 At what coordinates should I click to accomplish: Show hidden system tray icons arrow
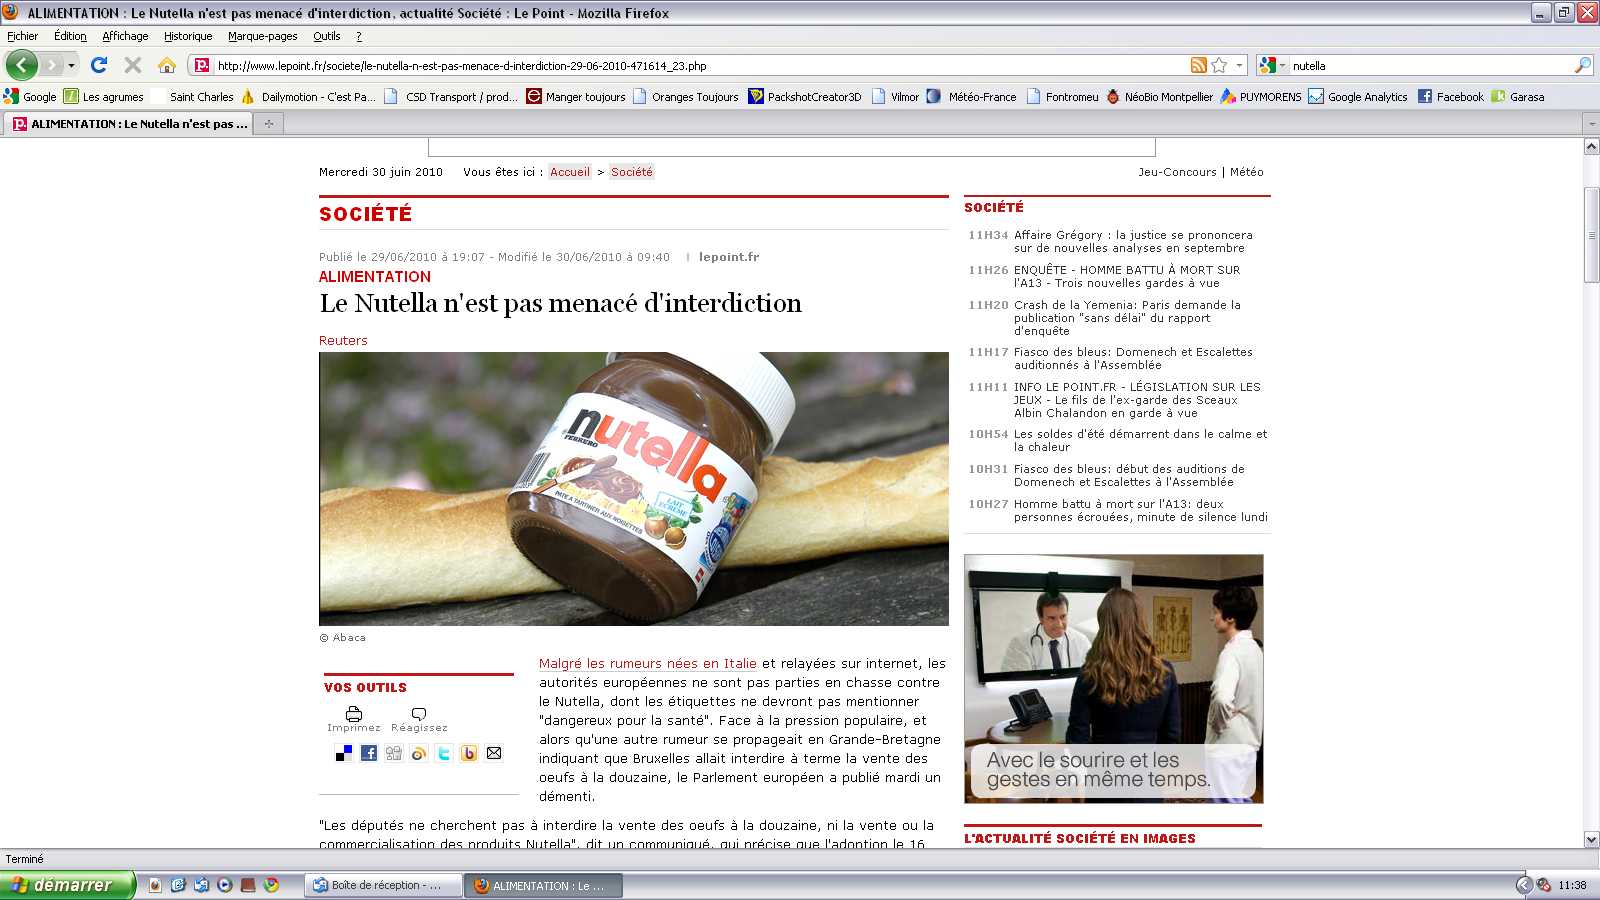tap(1523, 885)
